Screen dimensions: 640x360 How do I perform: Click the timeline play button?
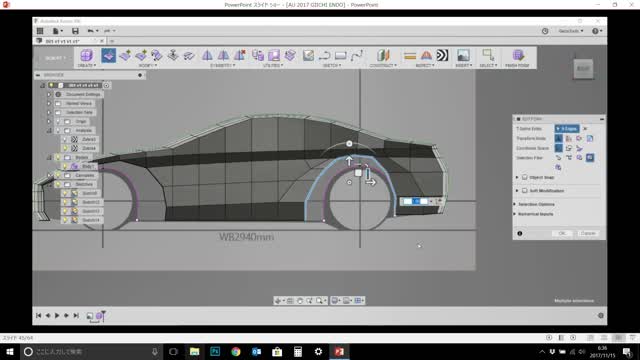pos(57,316)
